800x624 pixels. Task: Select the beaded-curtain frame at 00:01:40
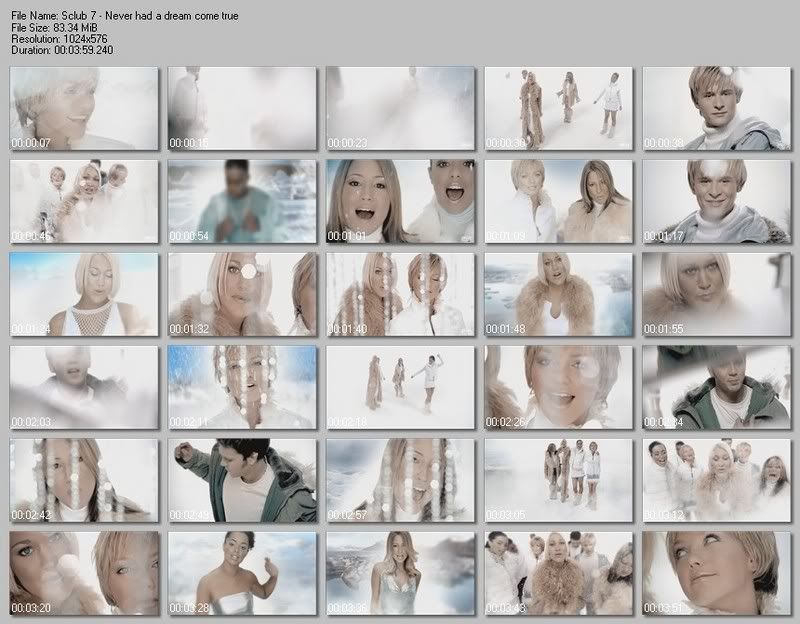click(x=401, y=294)
